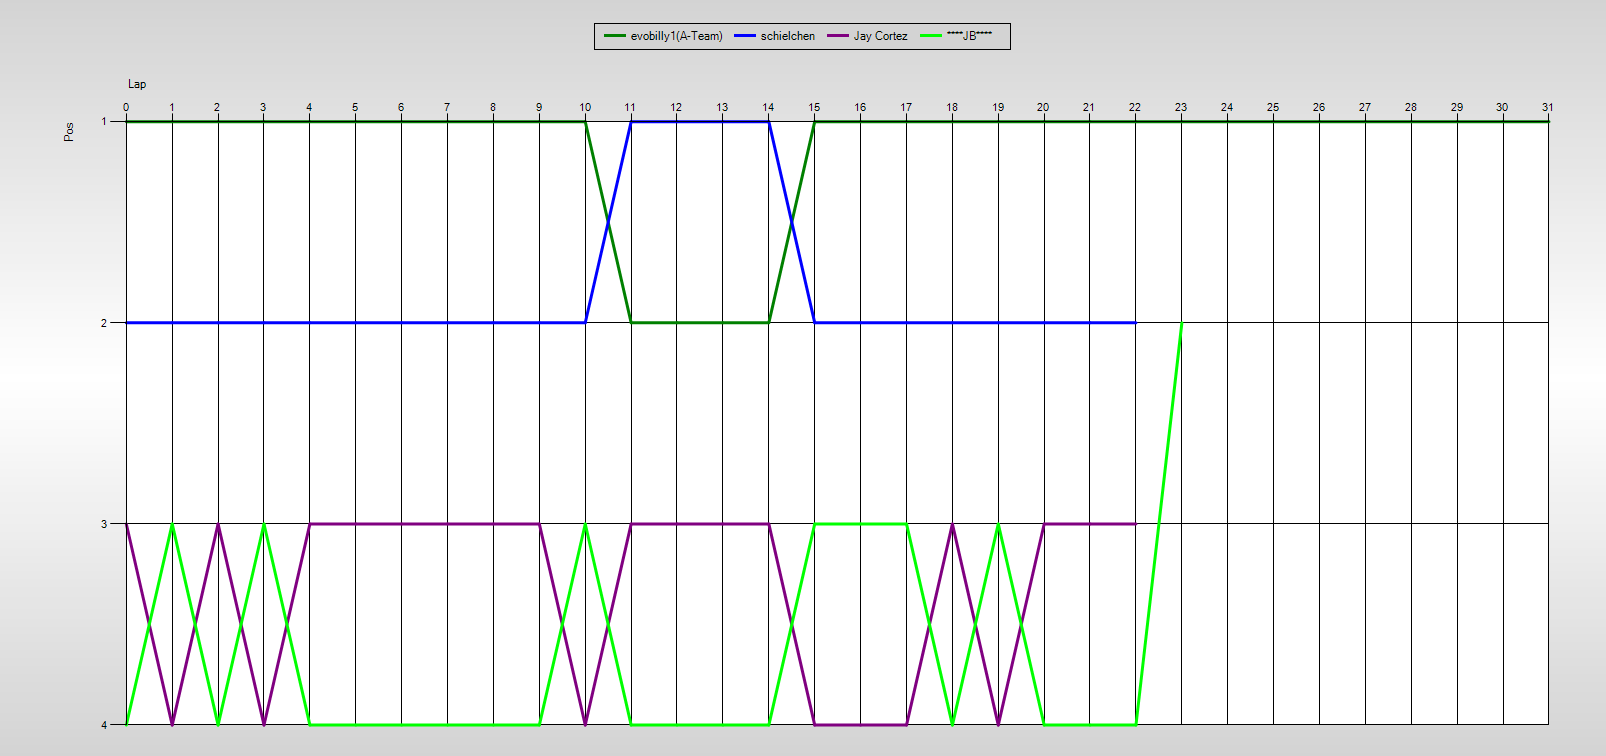Viewport: 1606px width, 756px height.
Task: Select position 4 label on vertical axis
Action: click(104, 724)
